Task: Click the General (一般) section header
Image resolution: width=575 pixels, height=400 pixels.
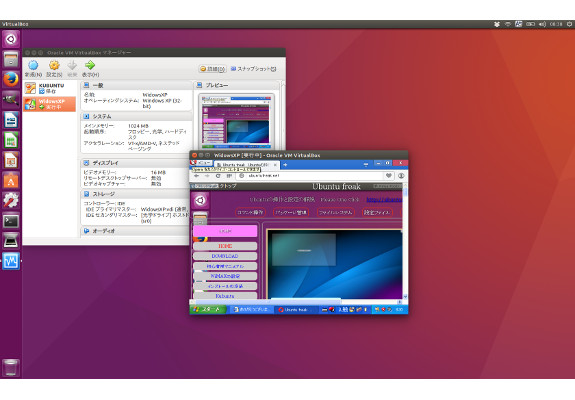Action: [x=136, y=85]
